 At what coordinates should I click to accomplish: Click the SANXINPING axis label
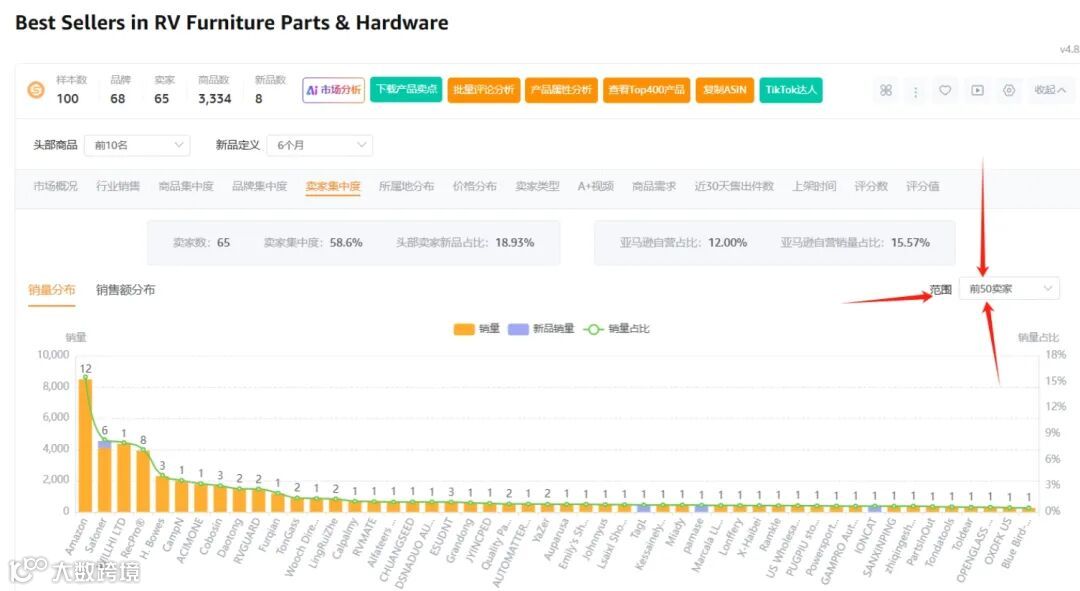tap(881, 547)
